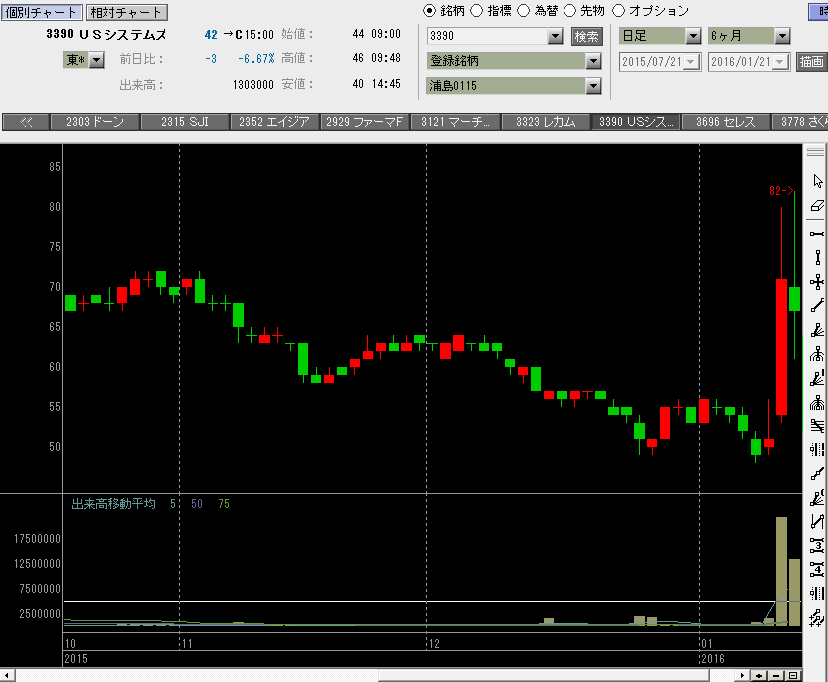Click the fit-to-window chart button
Image resolution: width=828 pixels, height=682 pixels.
coord(793,675)
